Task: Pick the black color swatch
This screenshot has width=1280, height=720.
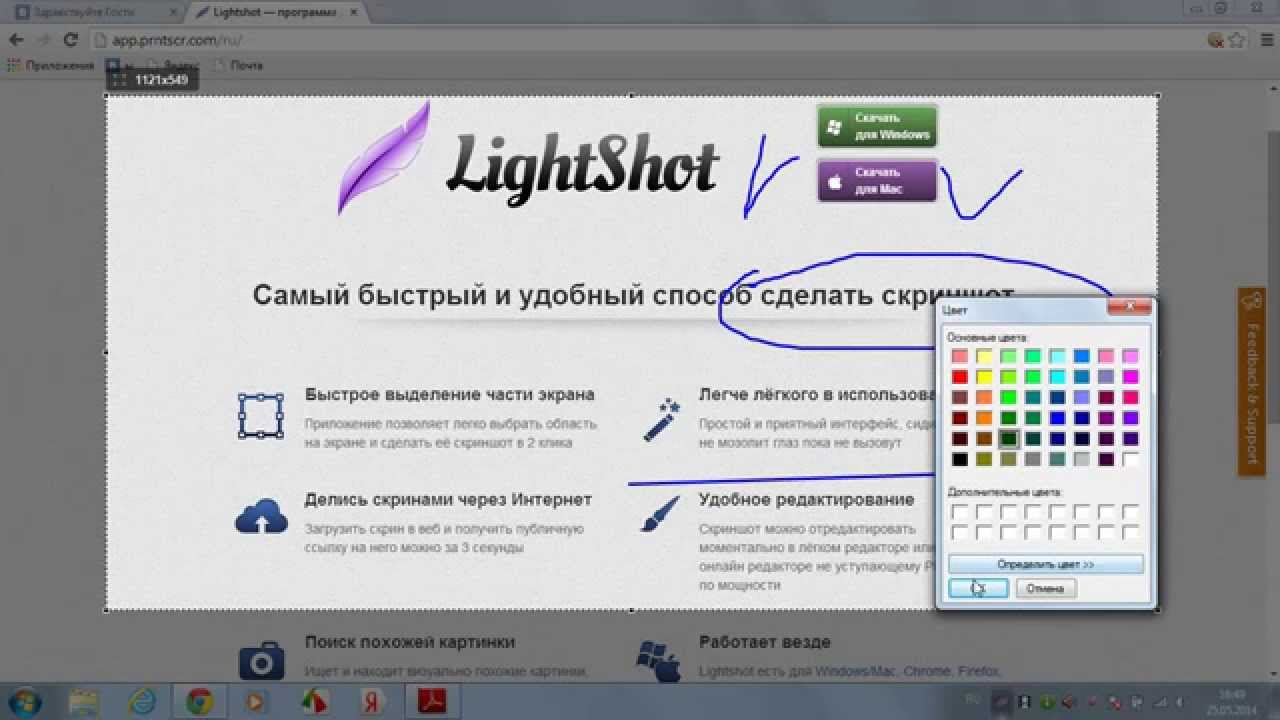Action: click(x=960, y=460)
